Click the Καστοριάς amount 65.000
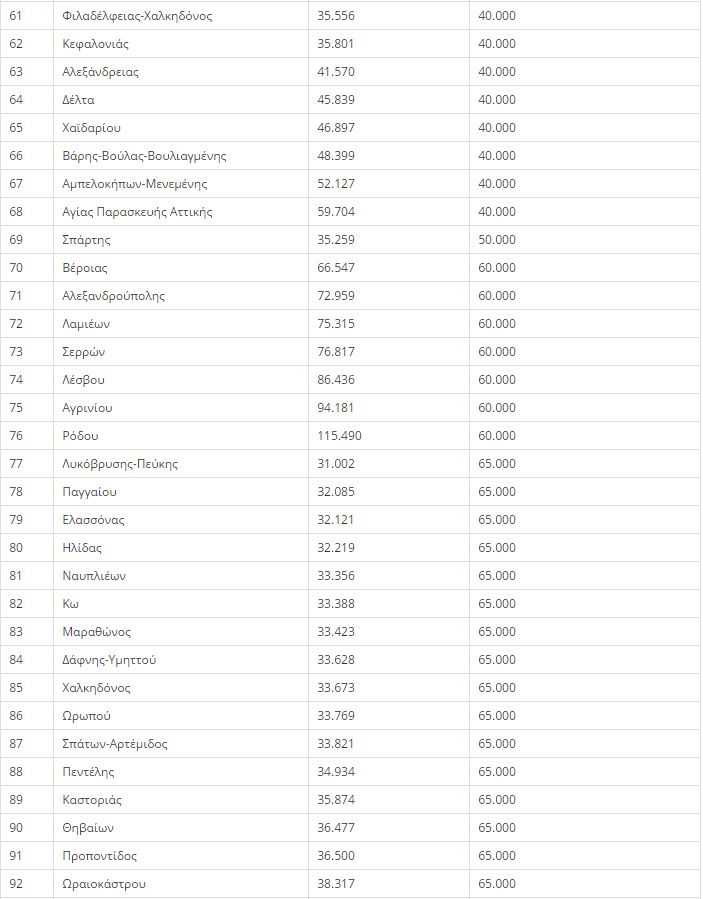 497,800
